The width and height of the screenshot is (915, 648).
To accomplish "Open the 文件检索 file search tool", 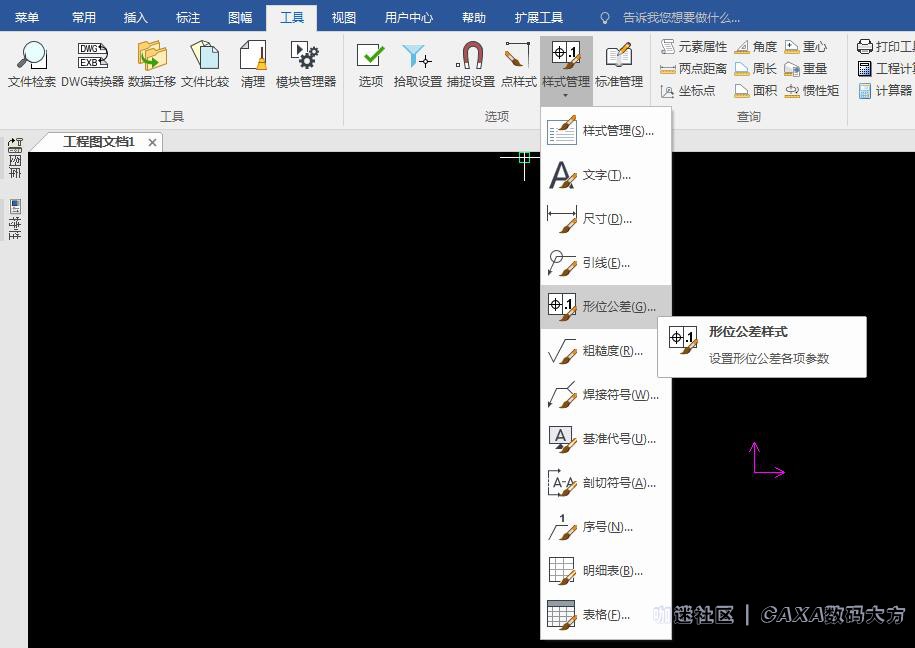I will [x=32, y=64].
